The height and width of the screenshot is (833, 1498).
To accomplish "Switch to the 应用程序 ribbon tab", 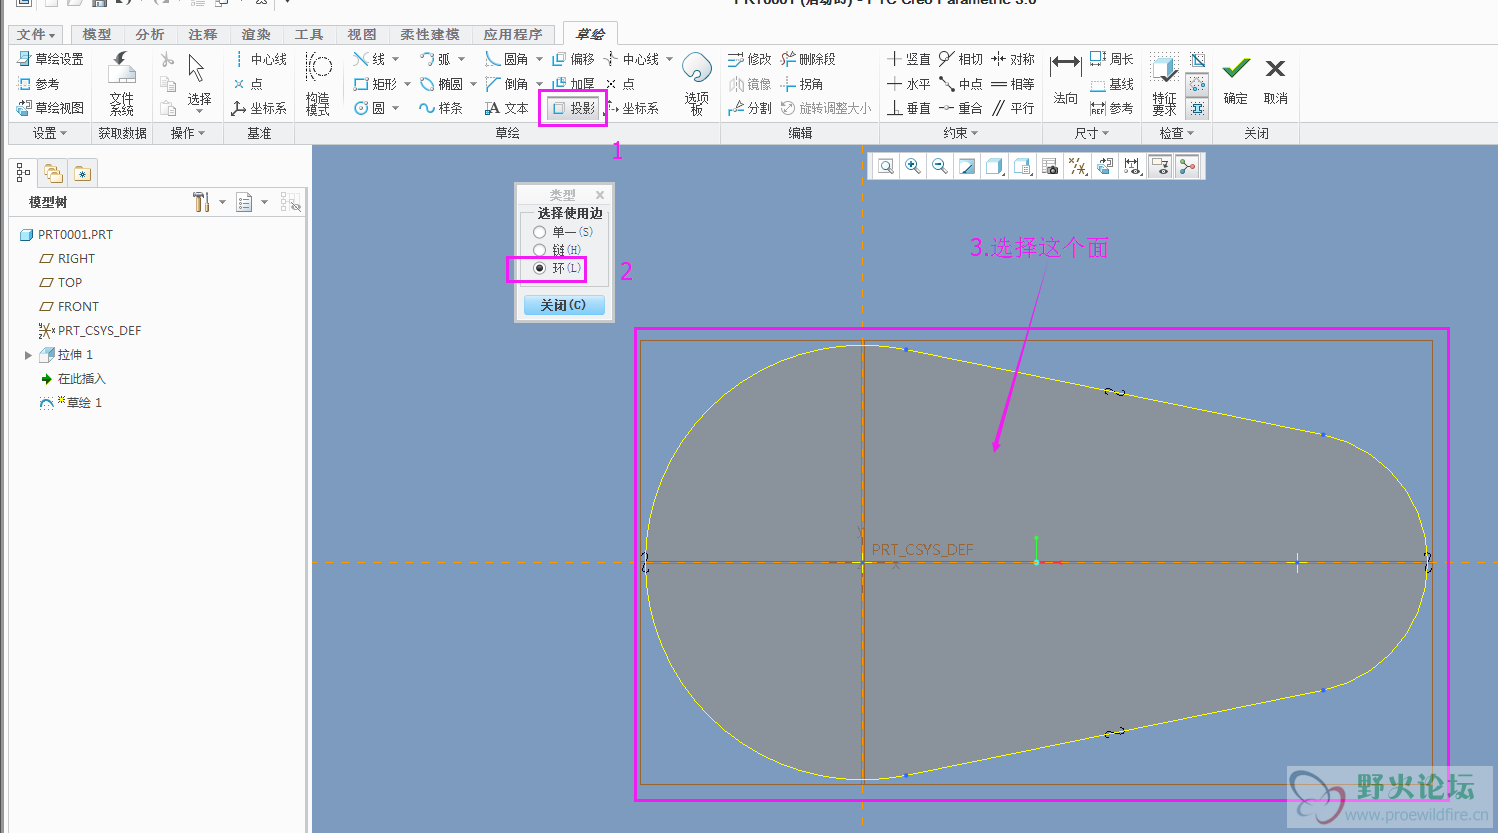I will [513, 34].
